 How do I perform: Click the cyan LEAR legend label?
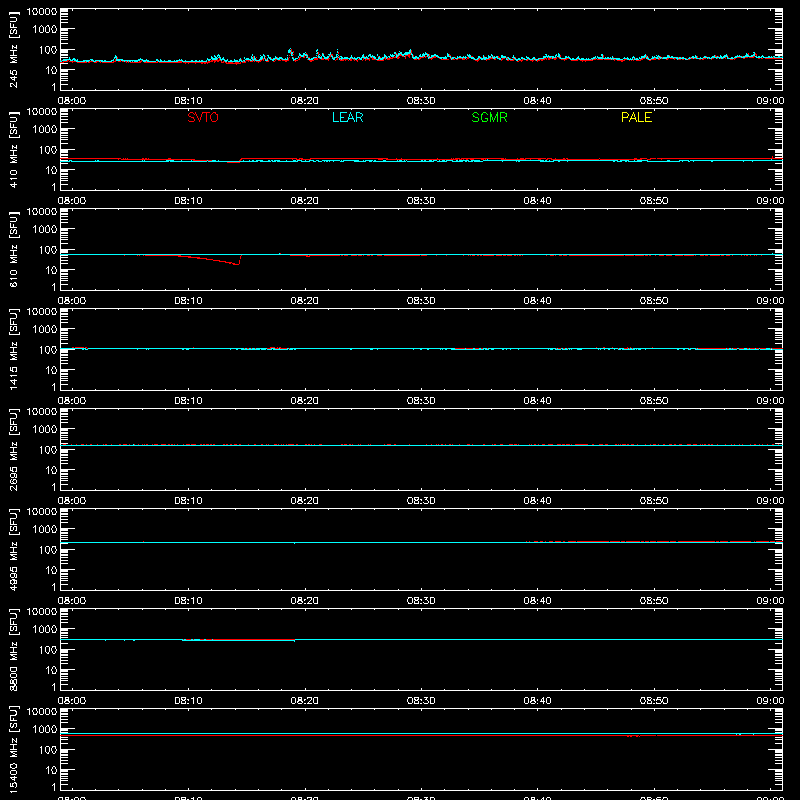point(347,117)
